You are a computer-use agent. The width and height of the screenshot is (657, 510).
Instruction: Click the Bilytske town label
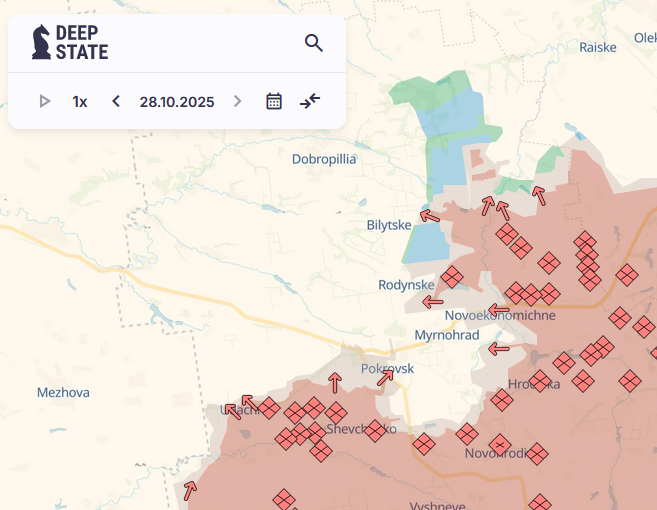click(x=389, y=225)
